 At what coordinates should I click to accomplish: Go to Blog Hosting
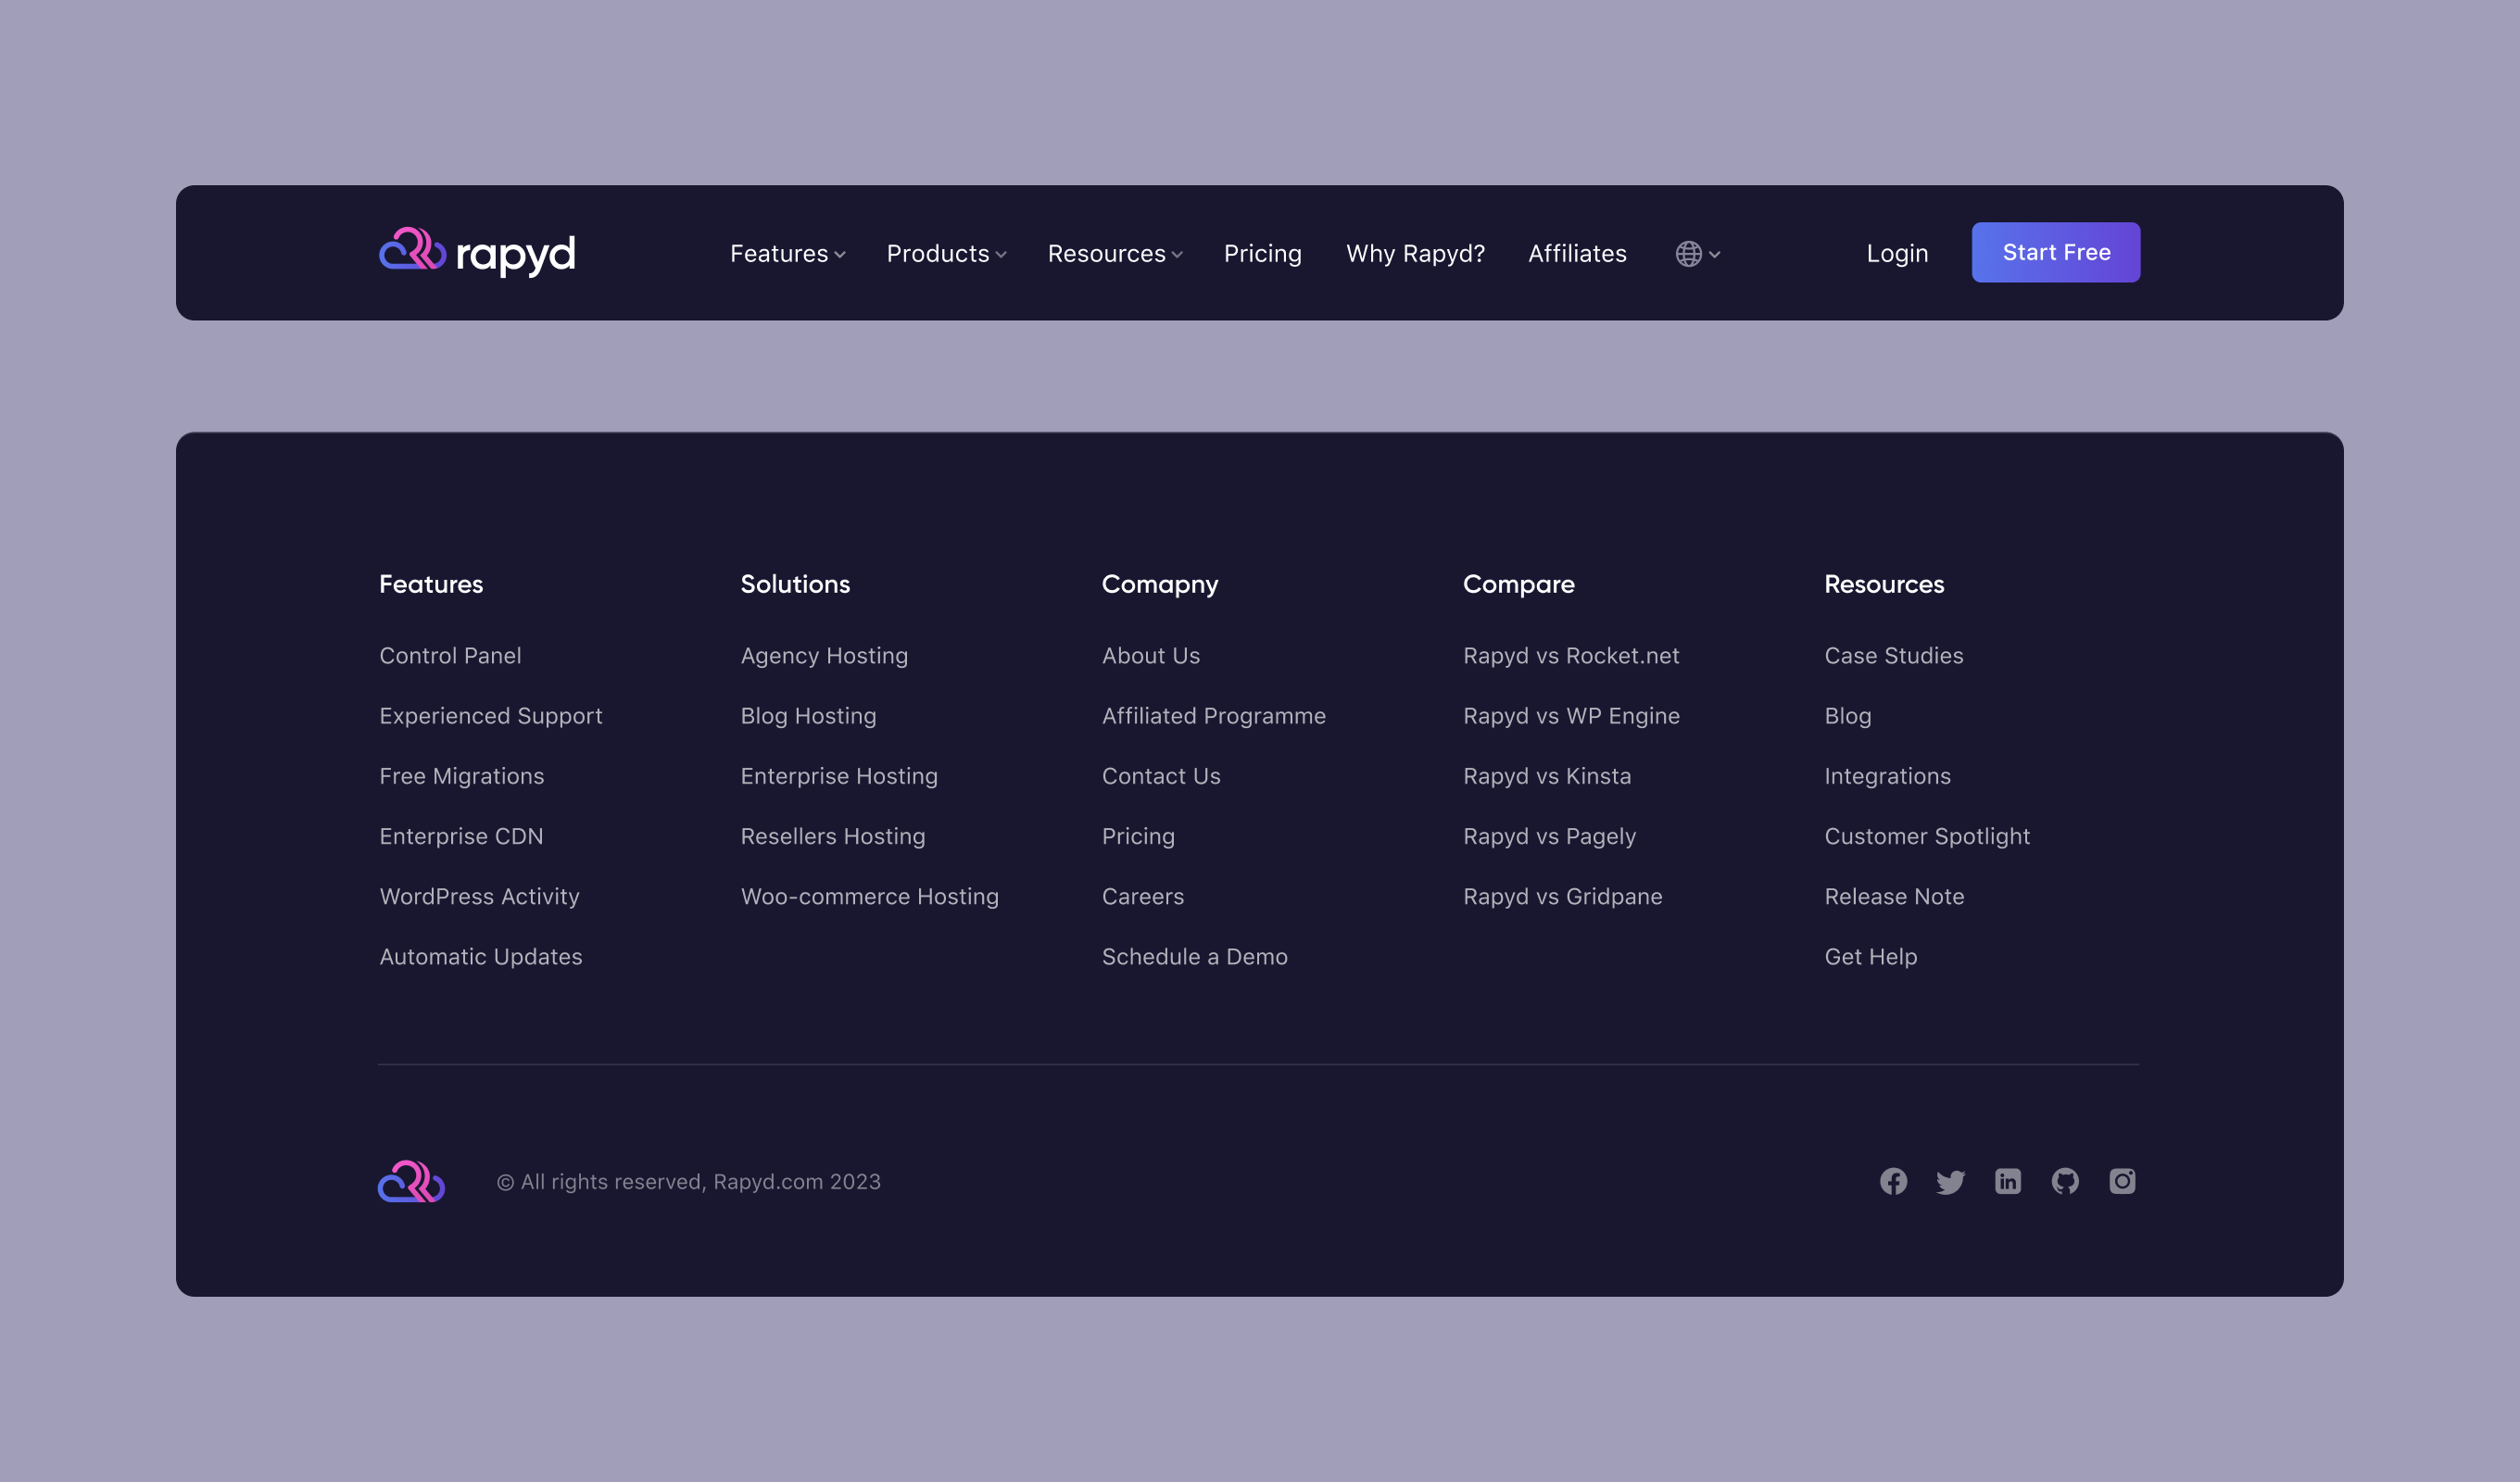point(808,716)
